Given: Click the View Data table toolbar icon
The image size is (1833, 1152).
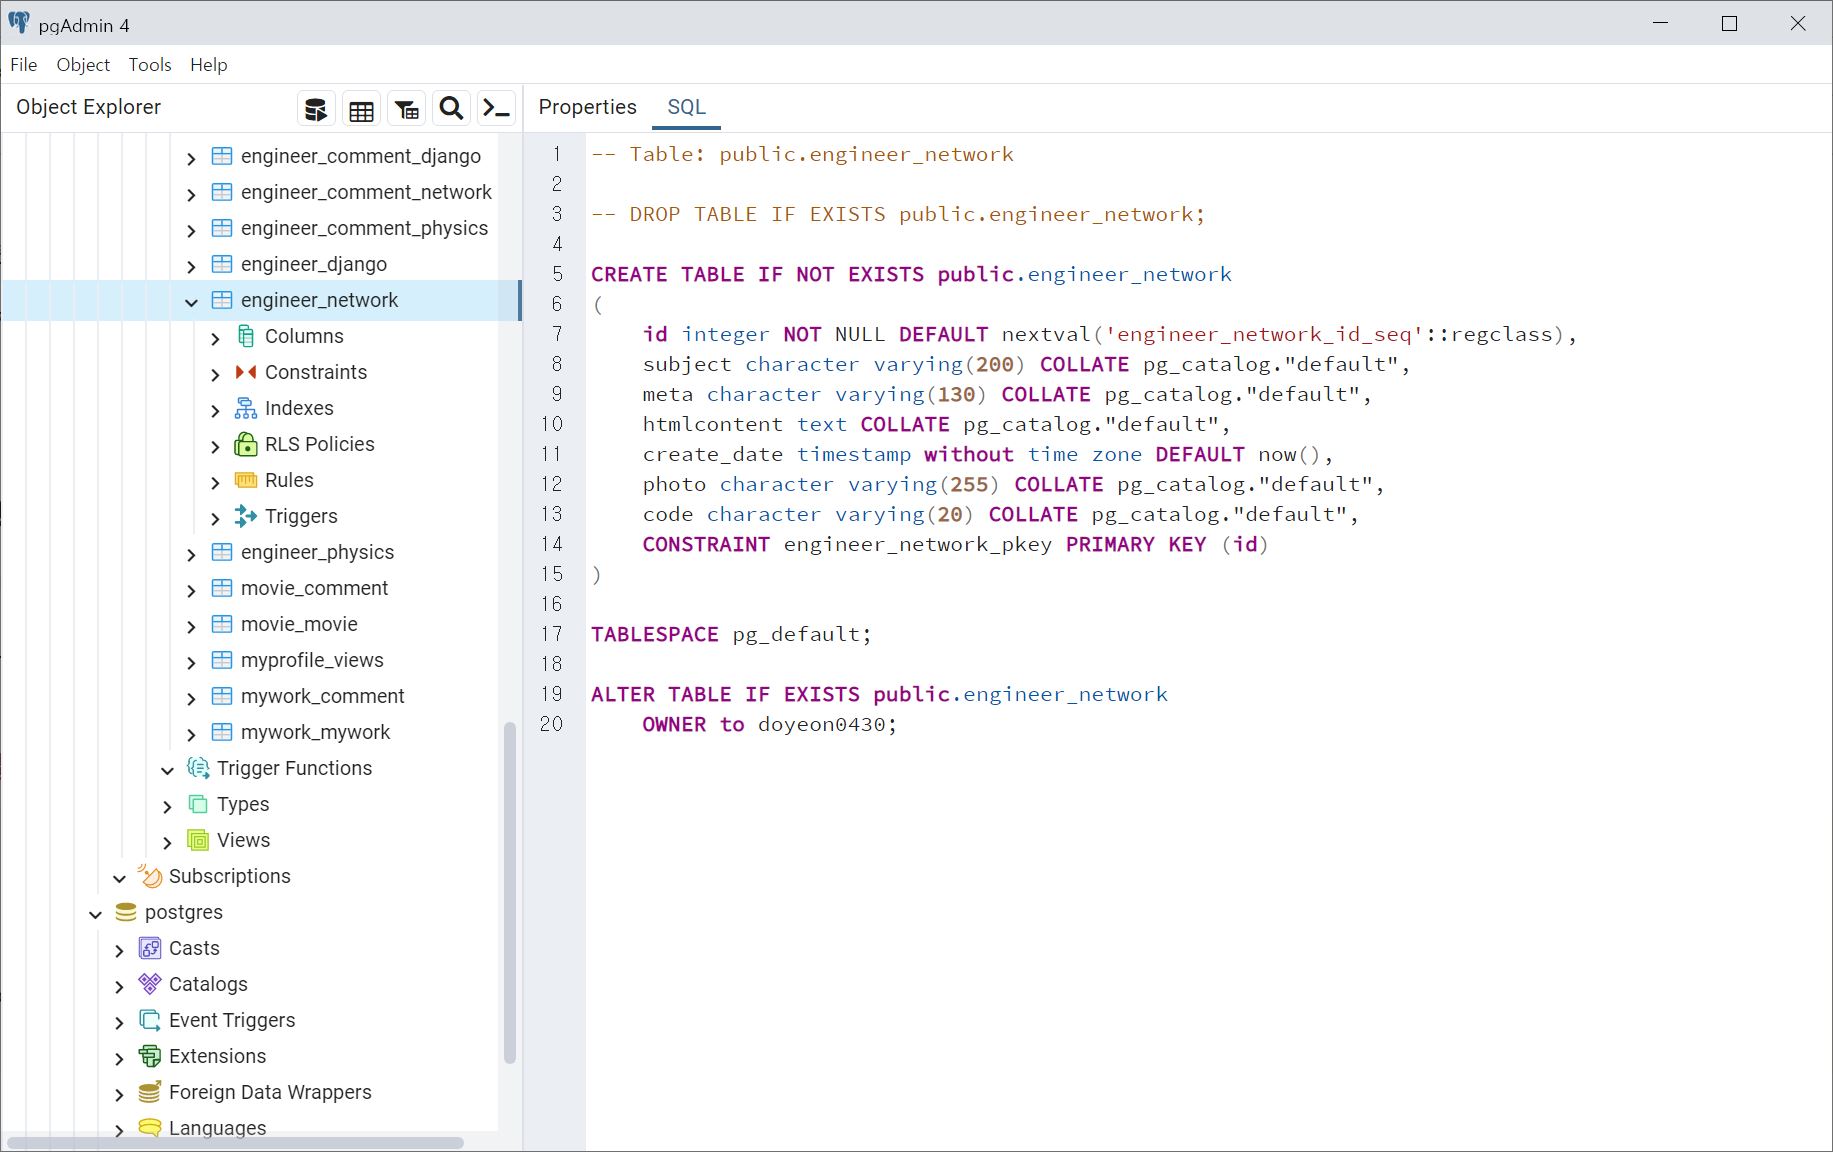Looking at the screenshot, I should (361, 109).
